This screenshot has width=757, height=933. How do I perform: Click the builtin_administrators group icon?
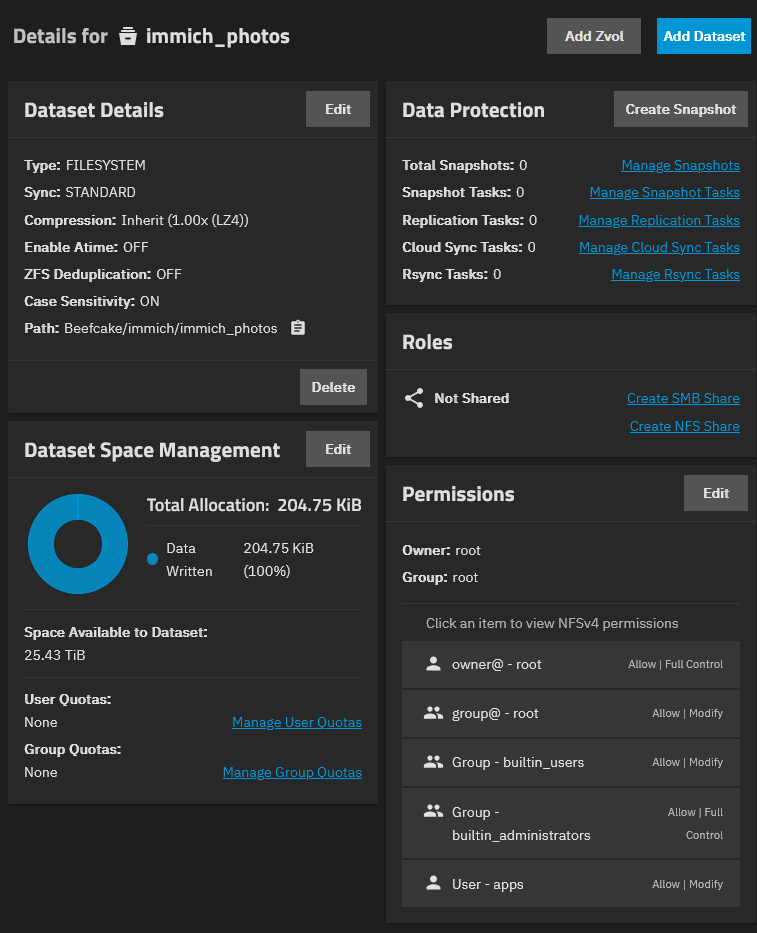click(x=433, y=812)
